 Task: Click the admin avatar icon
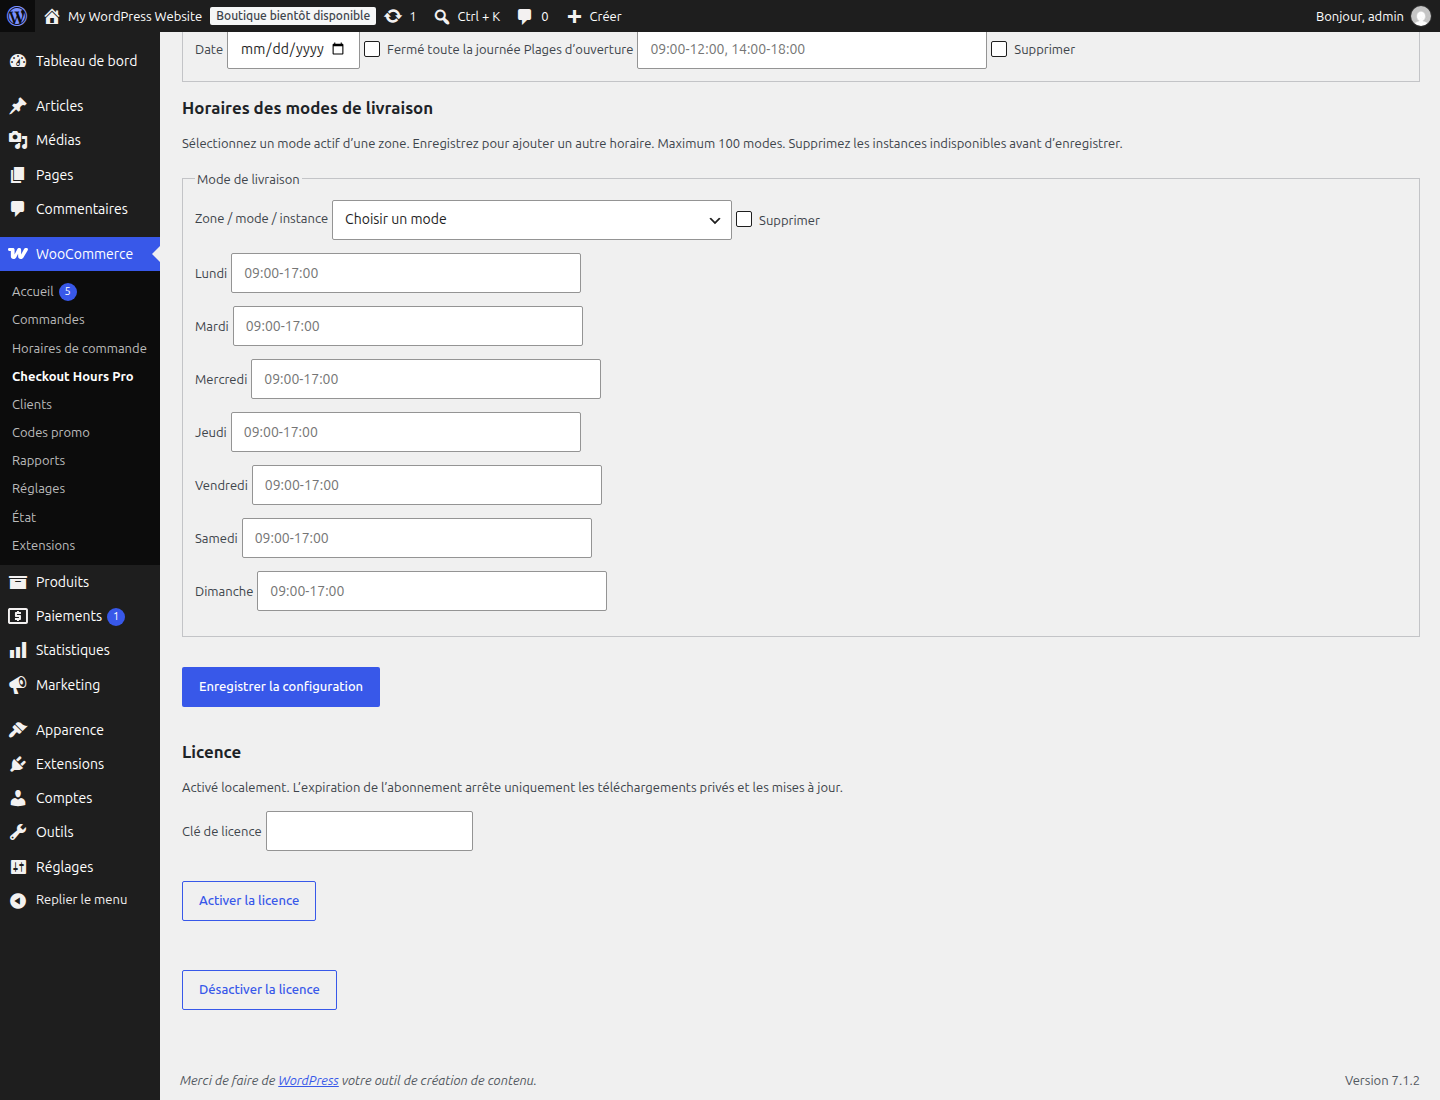tap(1421, 16)
